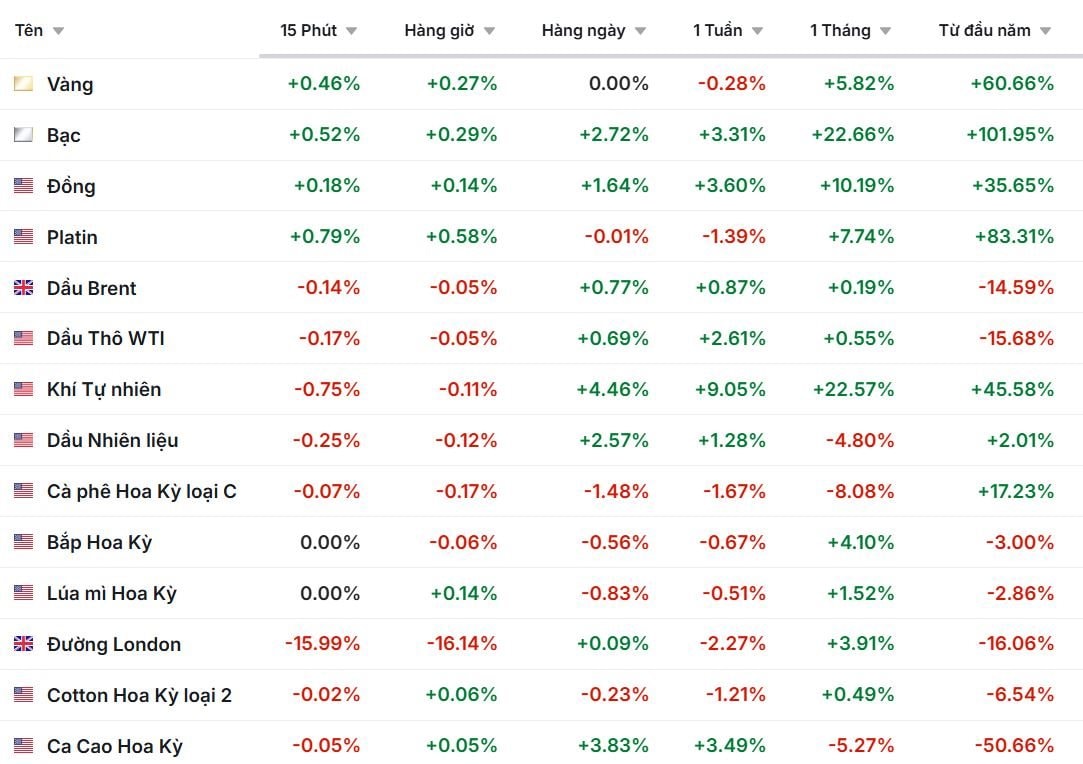
Task: Open the Lúa mì Hoa Kỳ link
Action: pyautogui.click(x=111, y=593)
